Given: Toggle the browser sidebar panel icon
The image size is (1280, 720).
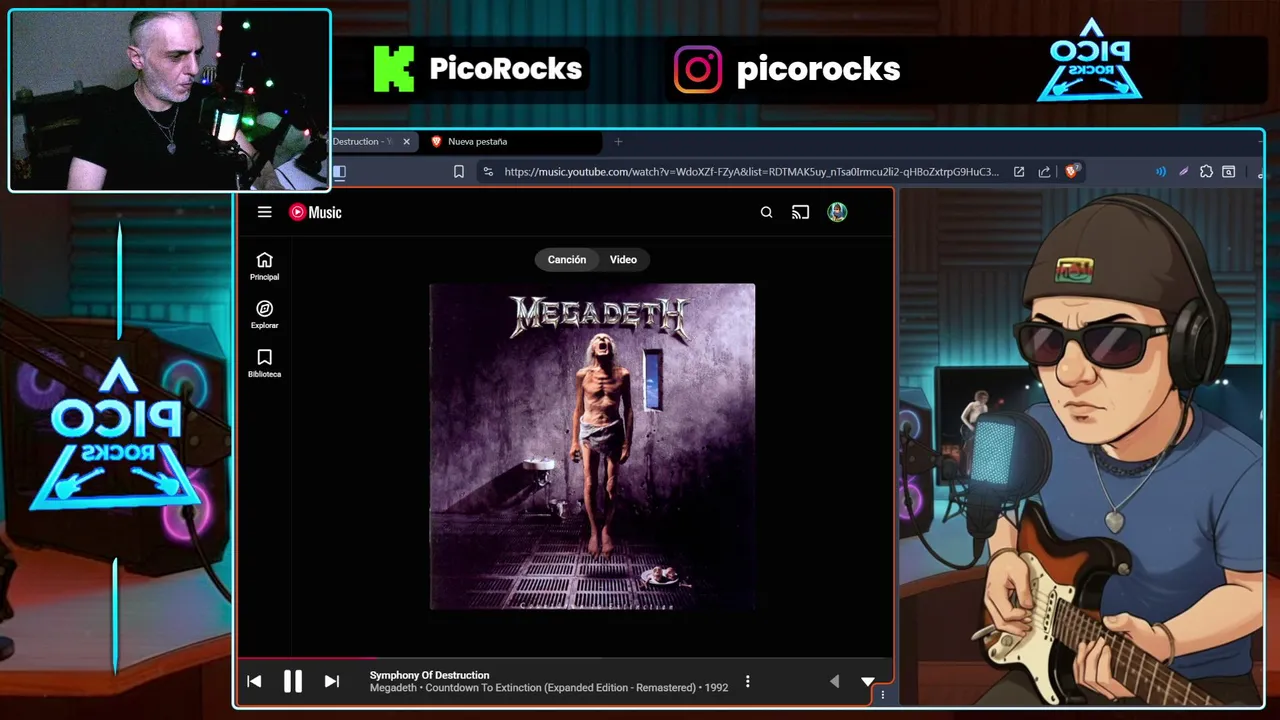Looking at the screenshot, I should [339, 172].
